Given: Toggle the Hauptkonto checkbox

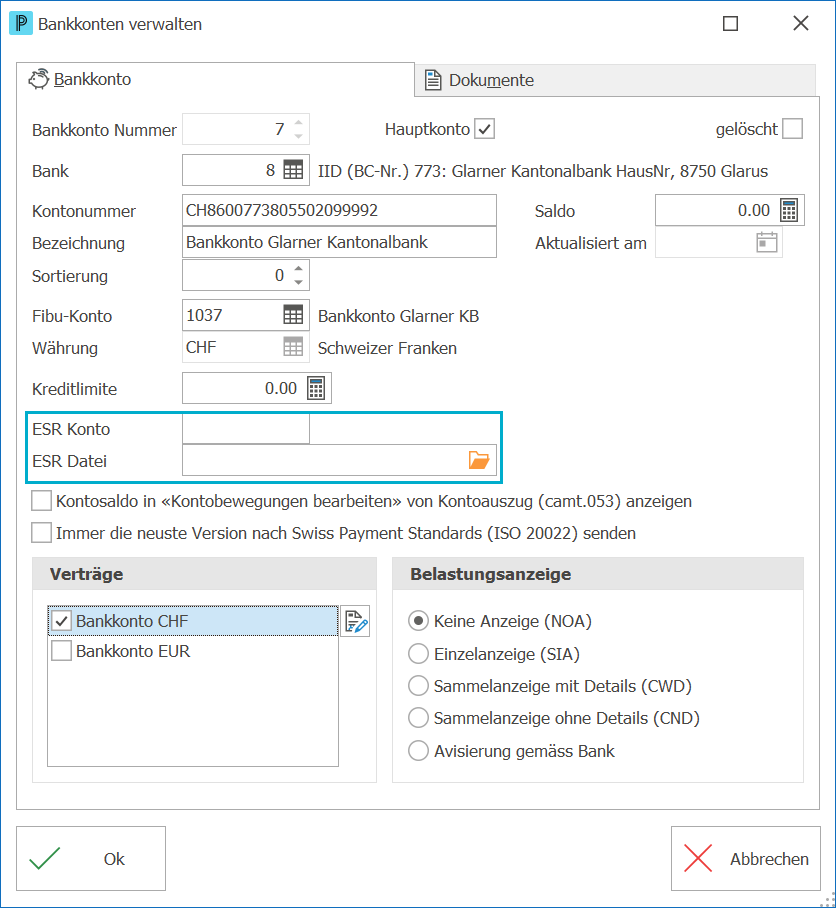Looking at the screenshot, I should (x=485, y=129).
